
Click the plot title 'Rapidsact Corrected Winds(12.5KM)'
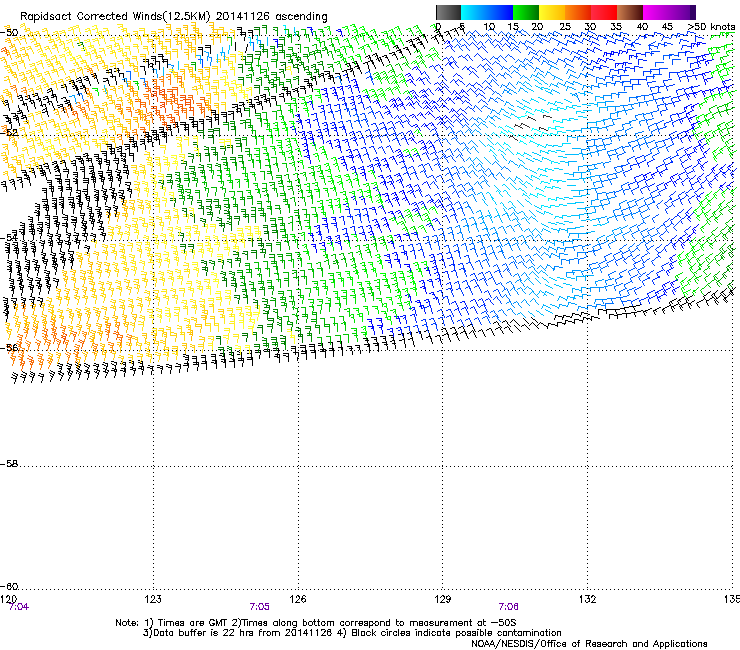pos(115,16)
